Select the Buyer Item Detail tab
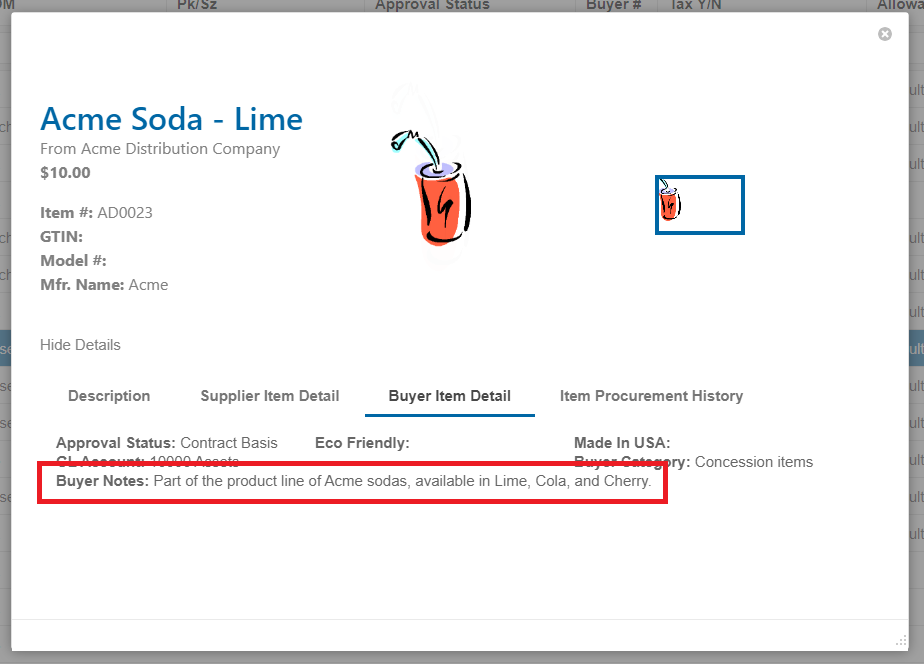This screenshot has width=924, height=664. (x=449, y=395)
